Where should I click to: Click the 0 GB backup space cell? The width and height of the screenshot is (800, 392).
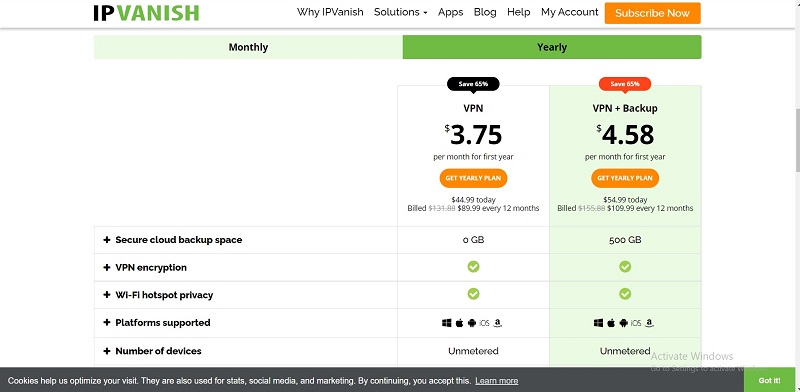[473, 240]
